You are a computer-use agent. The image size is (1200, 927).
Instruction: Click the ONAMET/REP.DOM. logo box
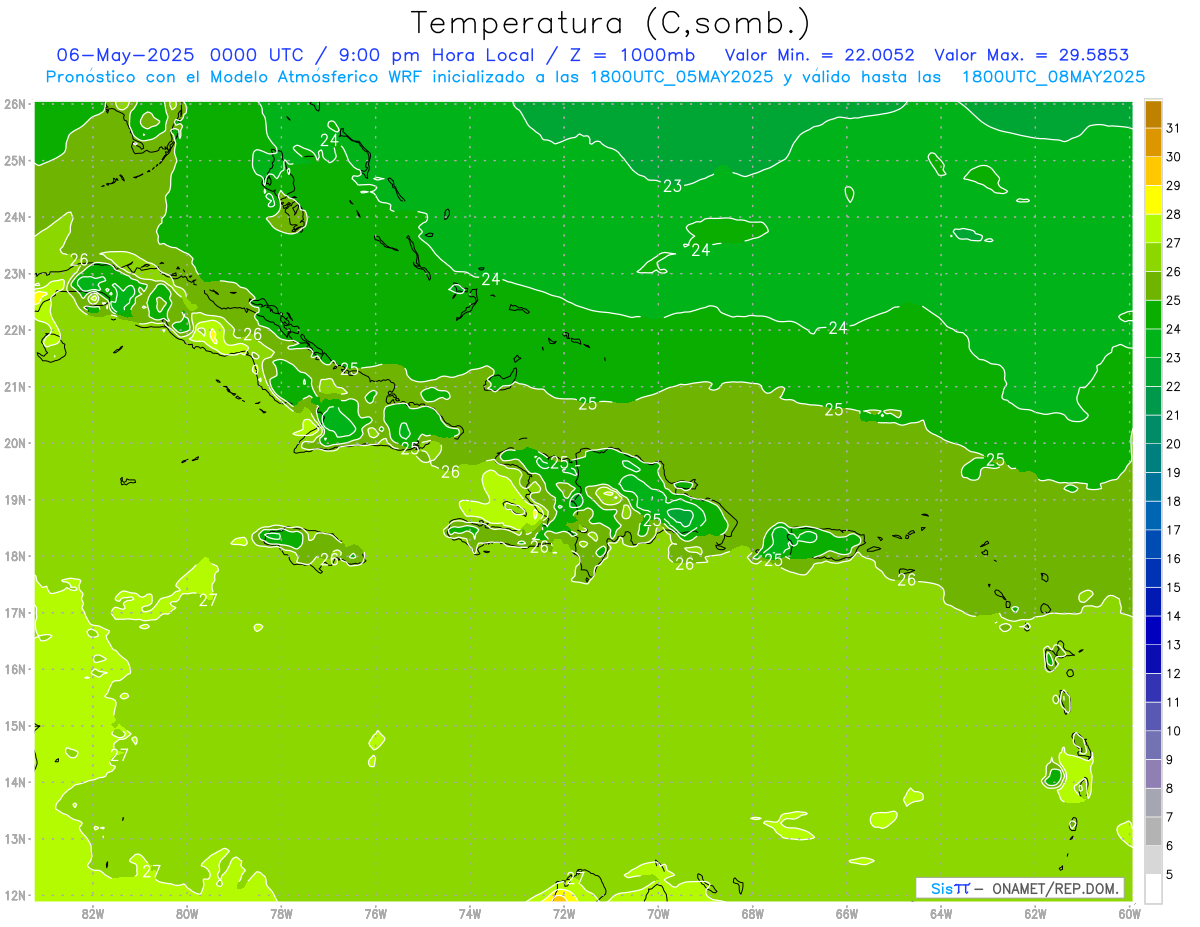pos(1020,888)
